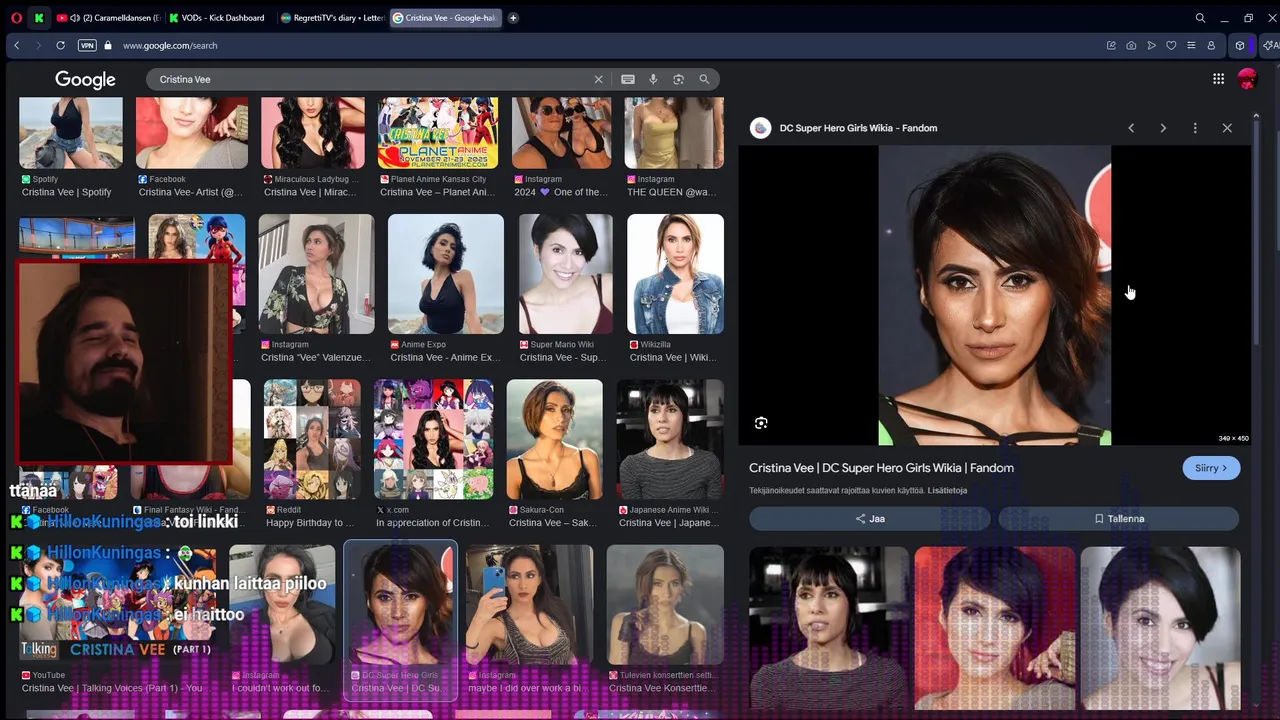Clear the Google search box text
Screen dimensions: 1280x720
[x=598, y=79]
